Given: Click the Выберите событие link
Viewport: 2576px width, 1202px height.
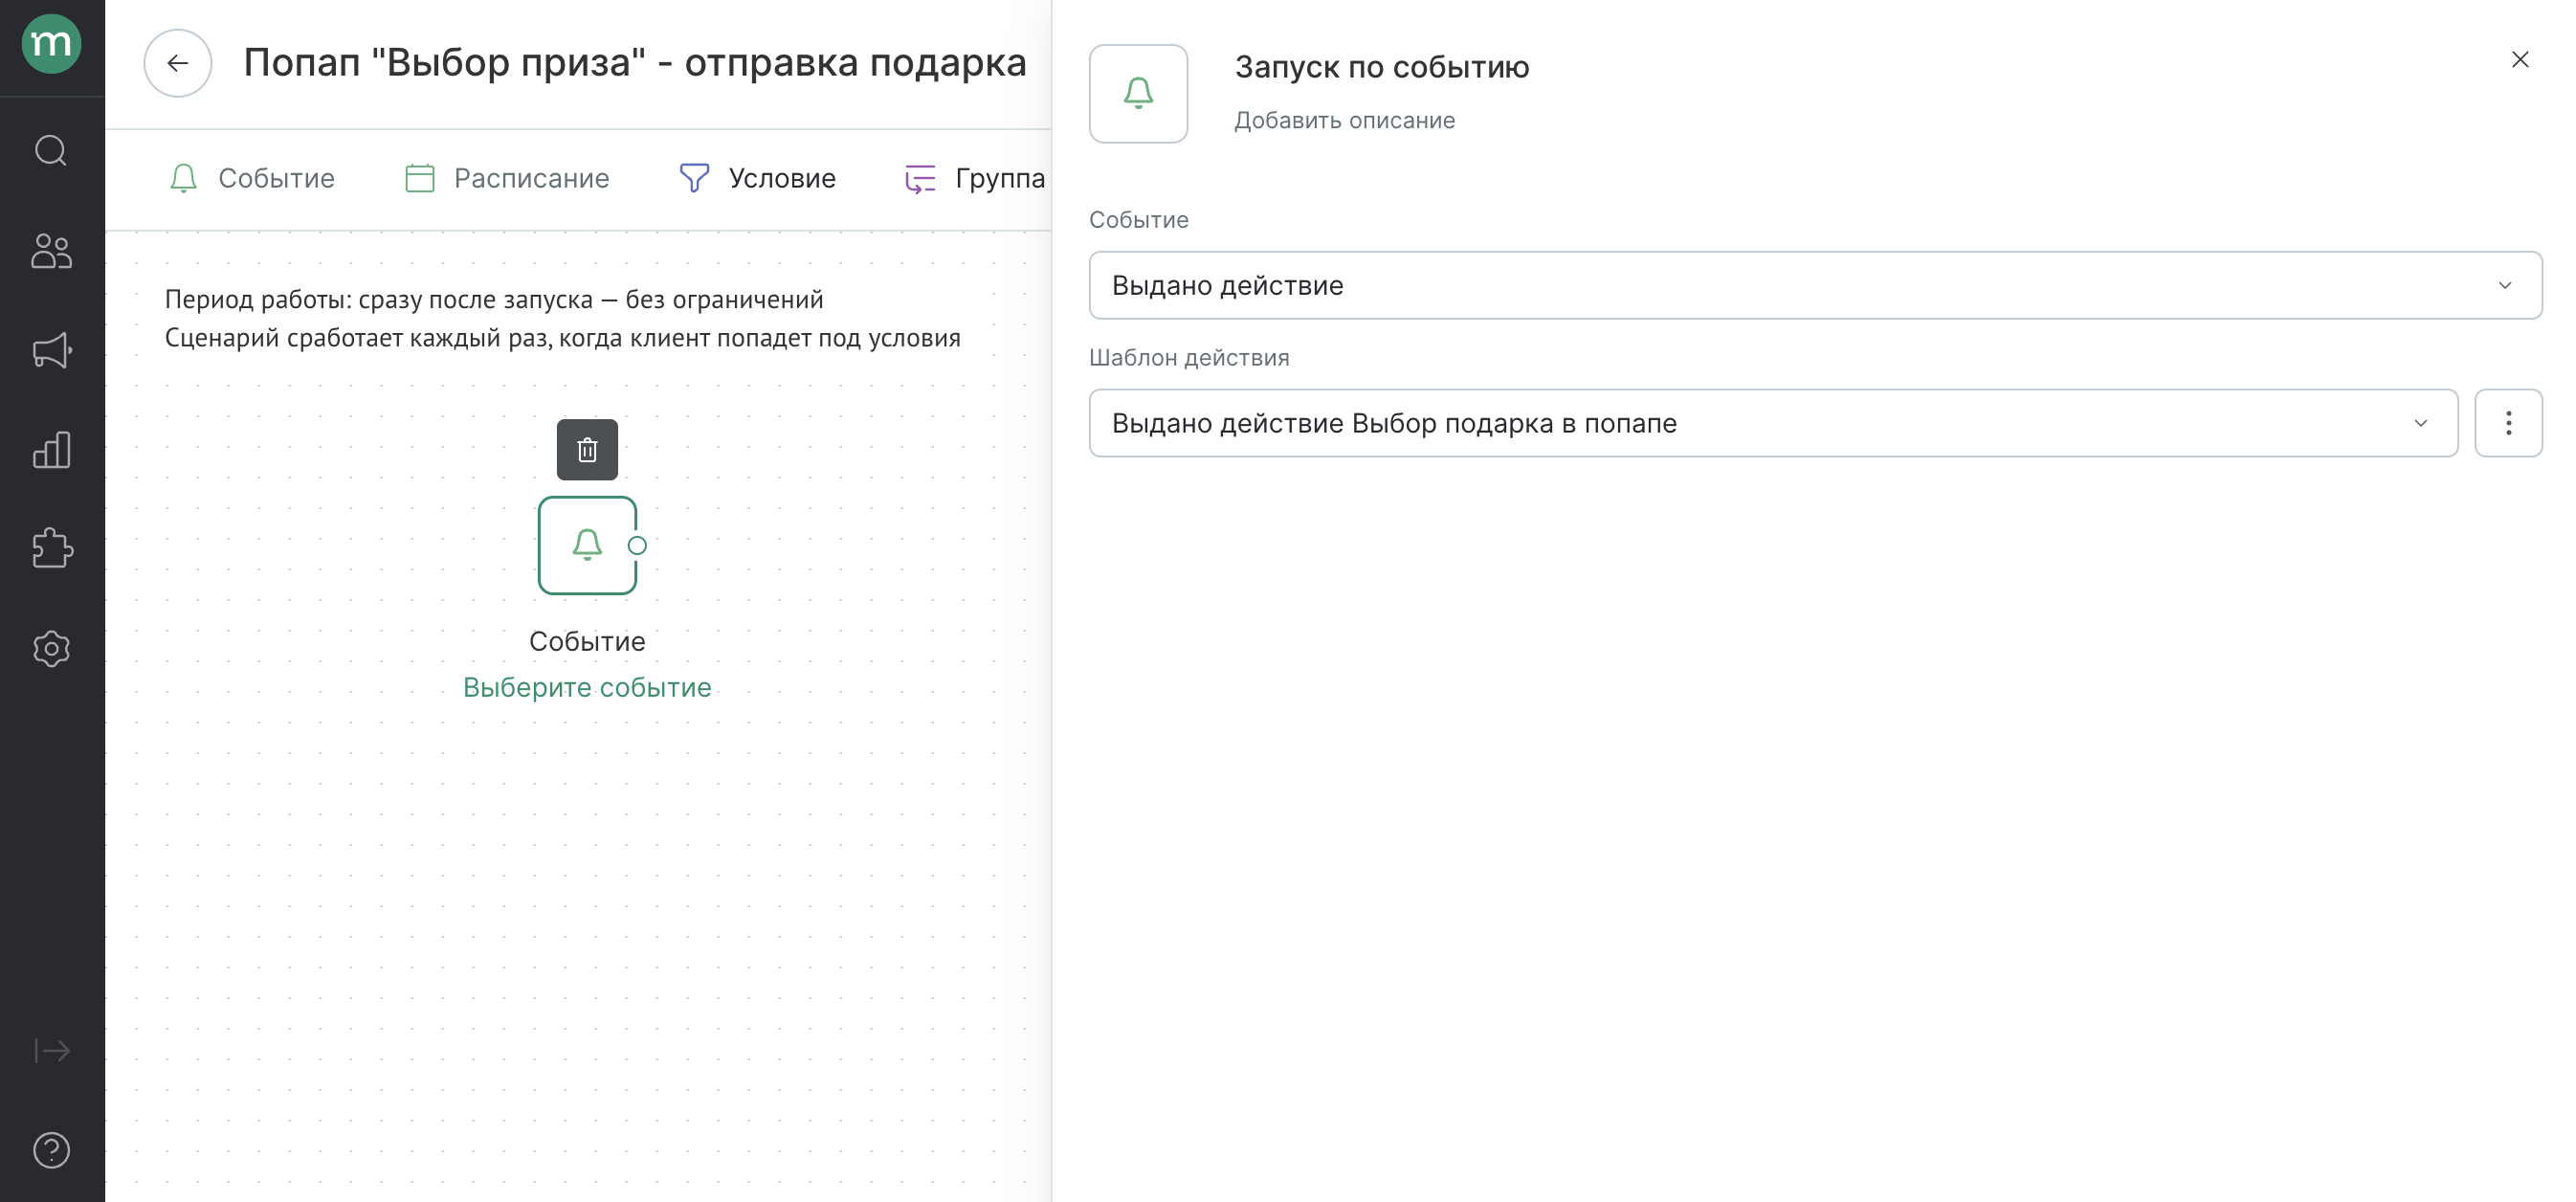Looking at the screenshot, I should point(587,687).
